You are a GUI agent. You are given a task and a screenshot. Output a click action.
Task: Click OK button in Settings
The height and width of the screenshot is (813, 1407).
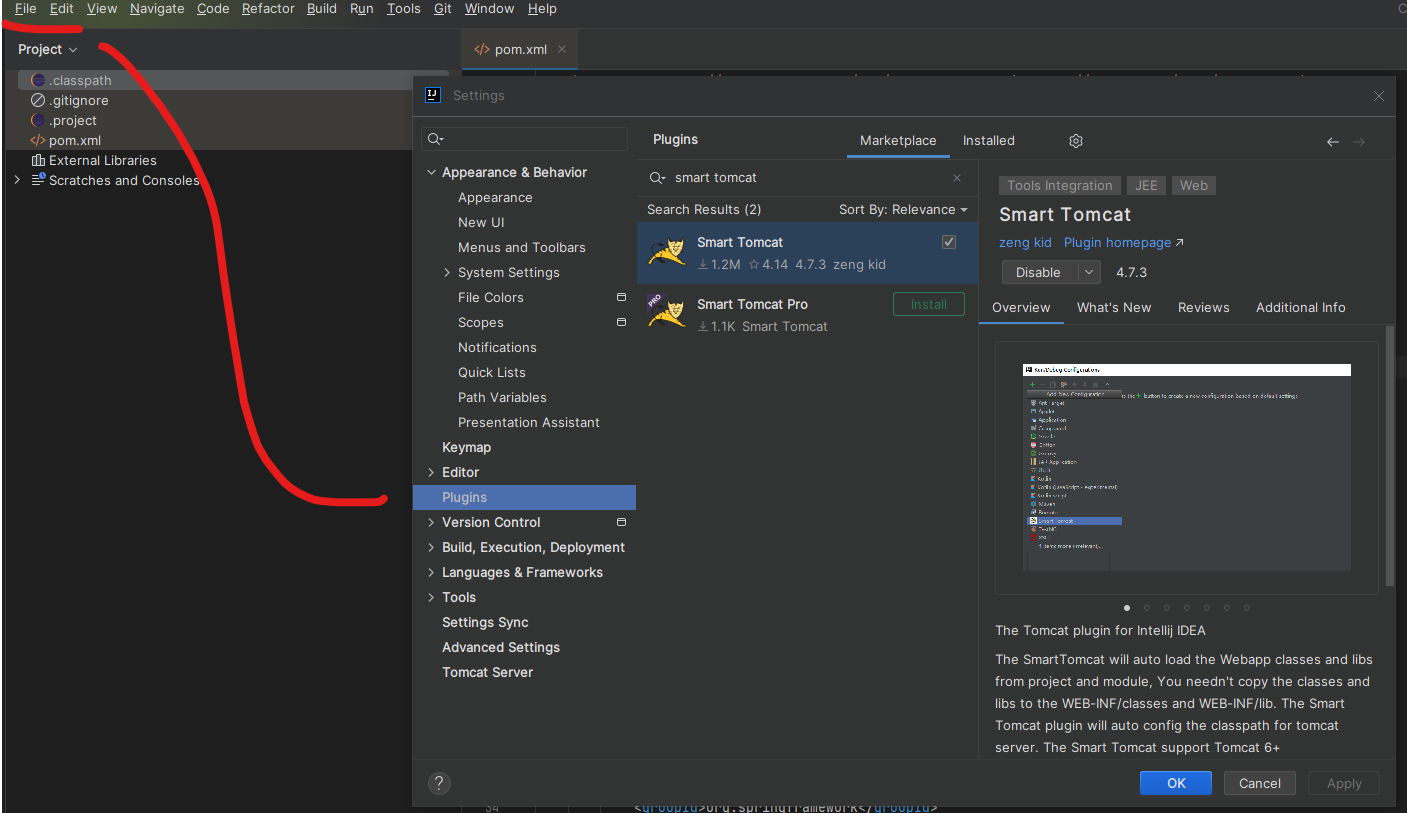(x=1176, y=783)
